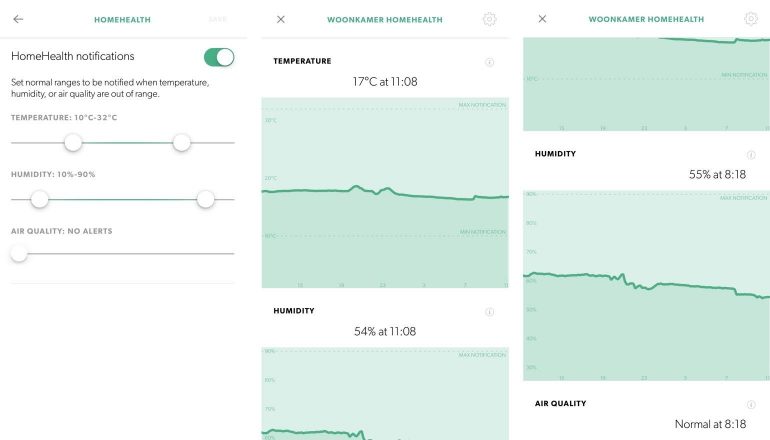Tap the Normal at 8:18 air quality reading

tap(710, 424)
